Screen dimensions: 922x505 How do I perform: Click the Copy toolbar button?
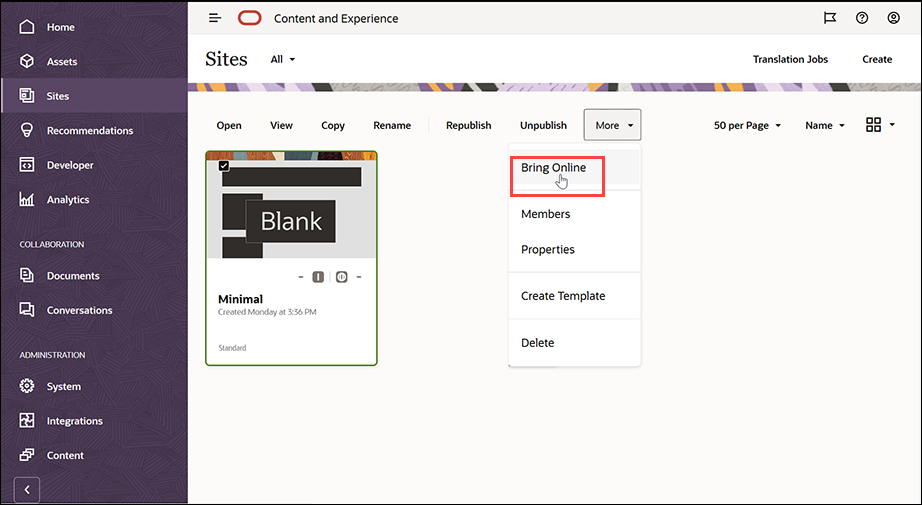coord(333,125)
